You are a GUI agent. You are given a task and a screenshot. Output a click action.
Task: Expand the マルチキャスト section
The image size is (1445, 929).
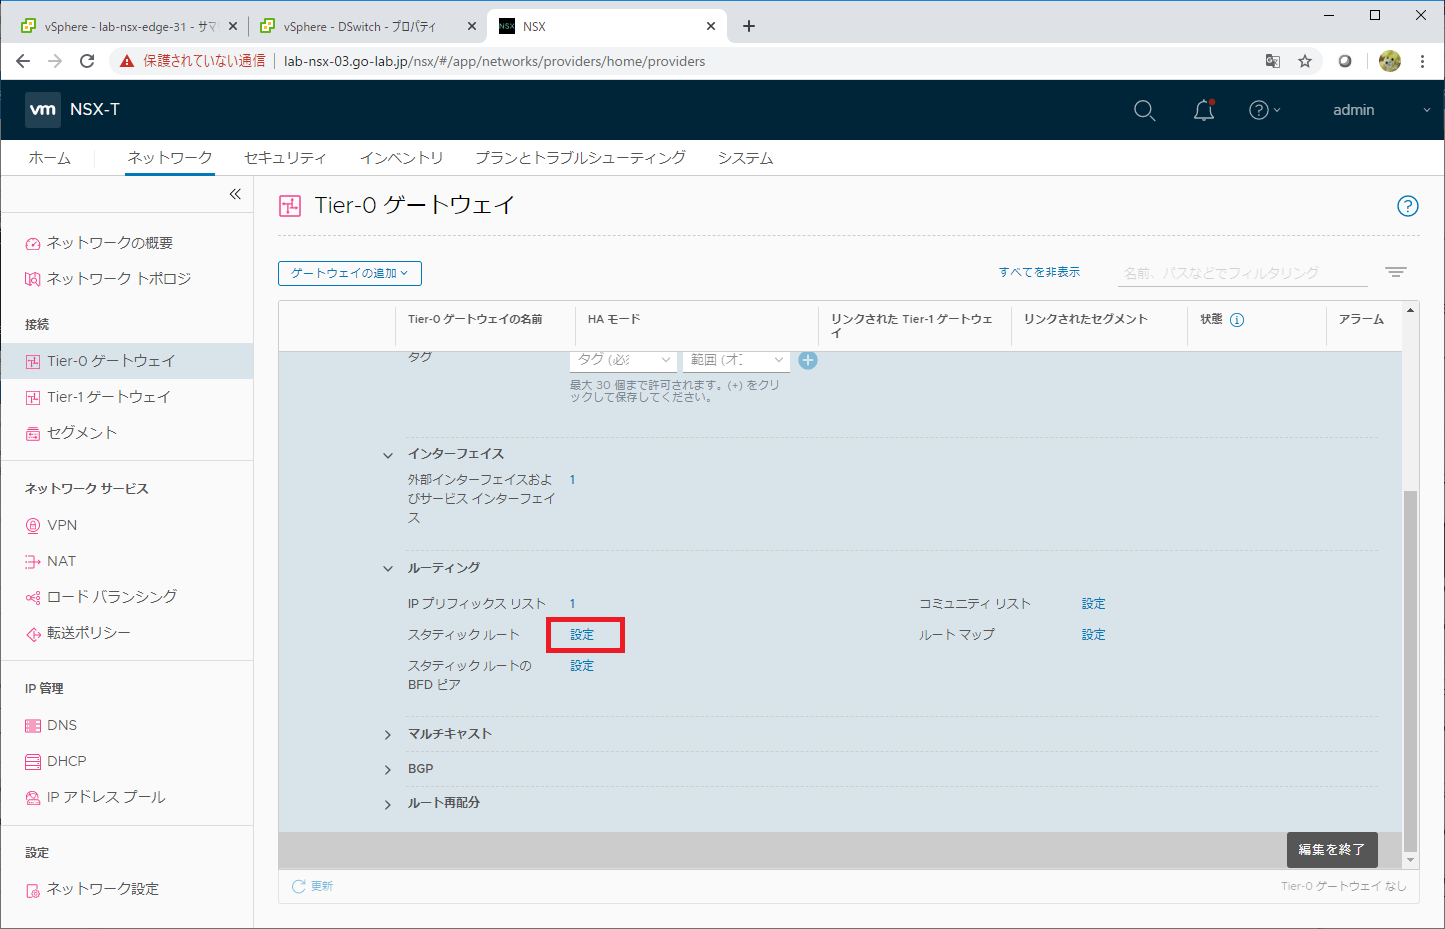pos(388,735)
